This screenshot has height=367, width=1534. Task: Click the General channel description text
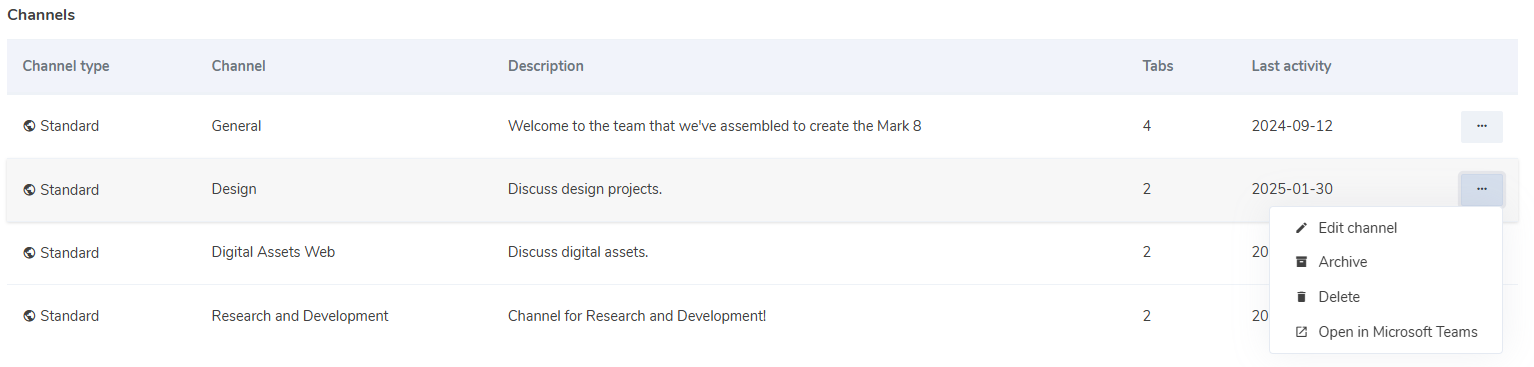tap(714, 126)
